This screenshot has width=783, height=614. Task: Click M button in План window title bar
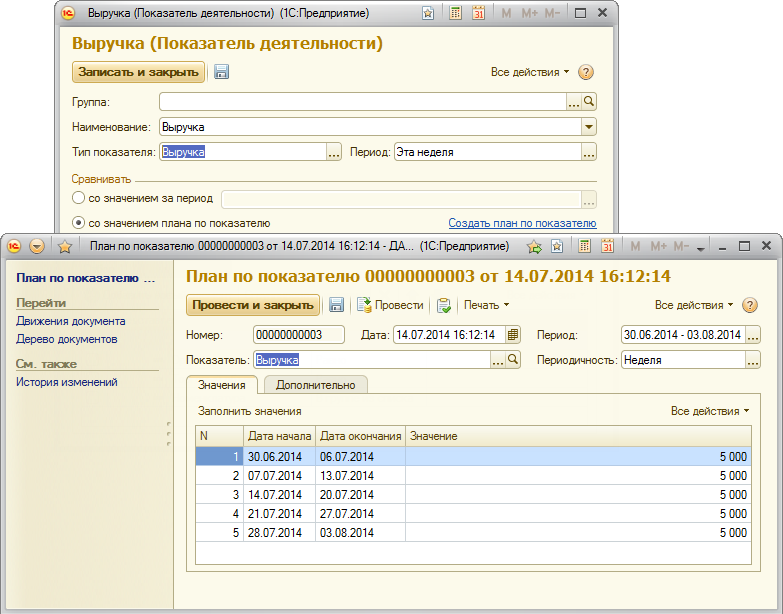tap(635, 246)
